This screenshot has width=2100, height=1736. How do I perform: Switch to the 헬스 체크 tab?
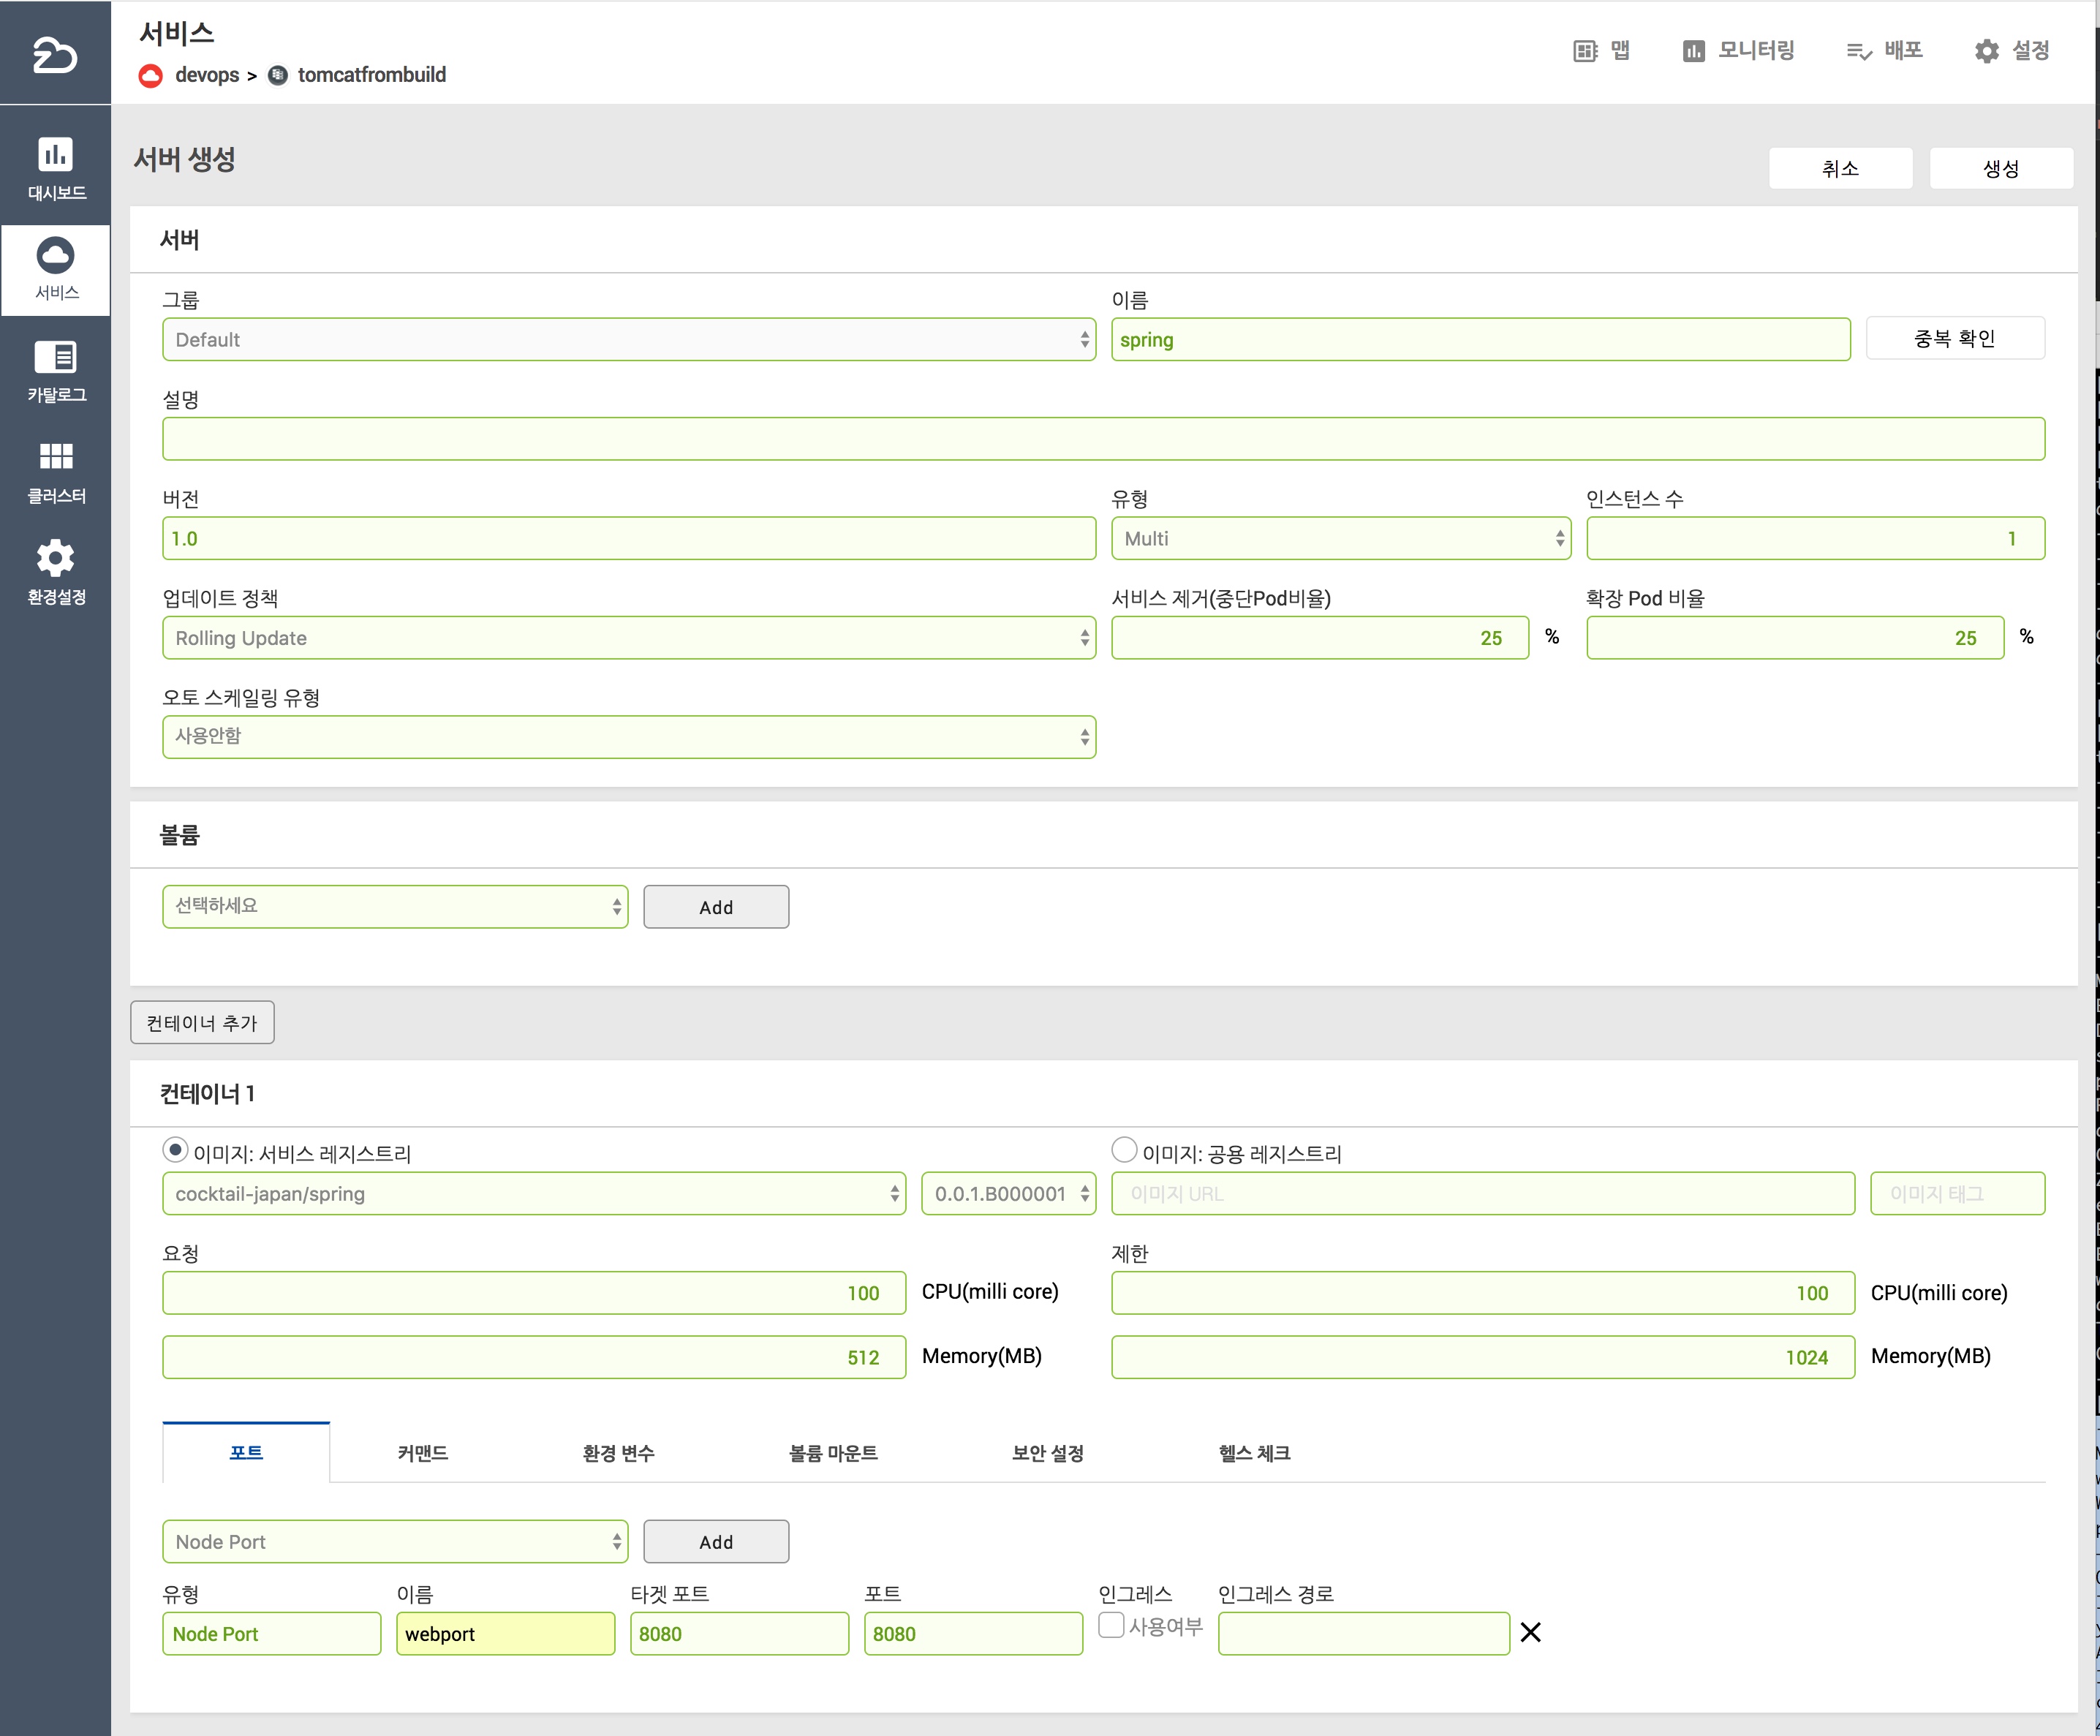1254,1453
